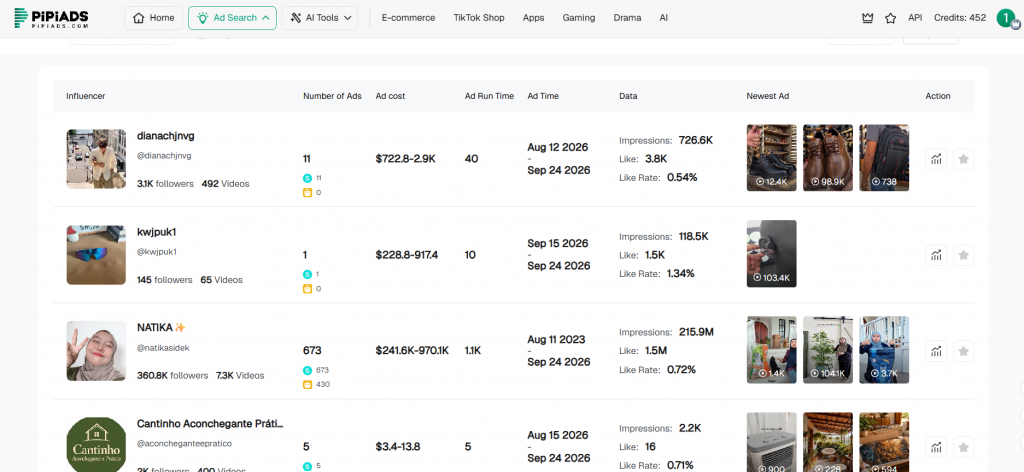Expand the Ad Search dropdown
The height and width of the screenshot is (472, 1024).
tap(232, 18)
